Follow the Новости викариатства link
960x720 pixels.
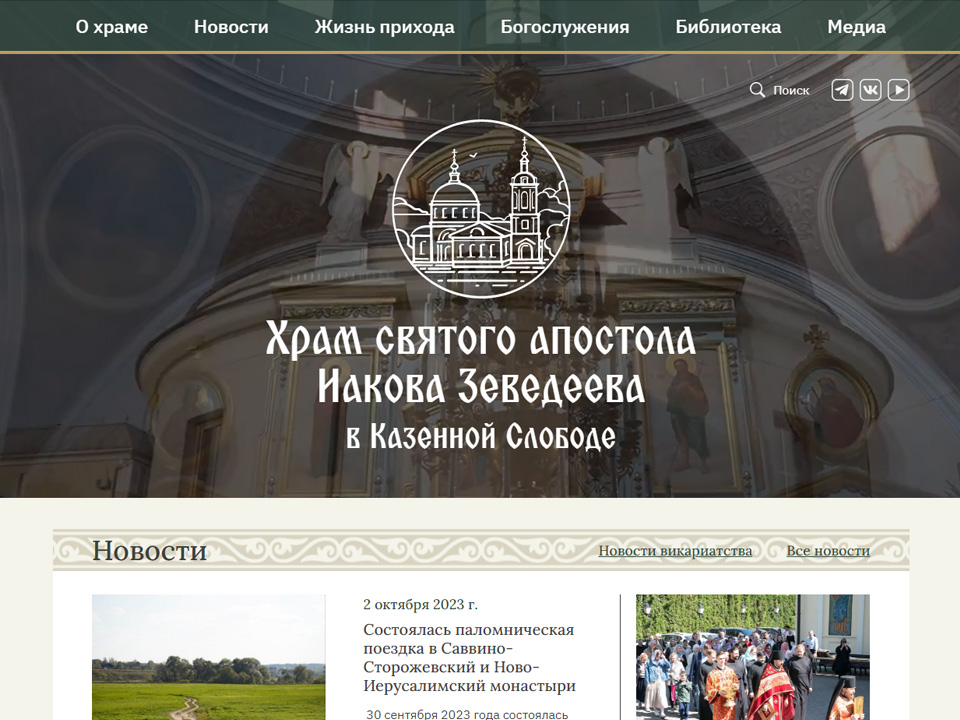click(x=675, y=551)
